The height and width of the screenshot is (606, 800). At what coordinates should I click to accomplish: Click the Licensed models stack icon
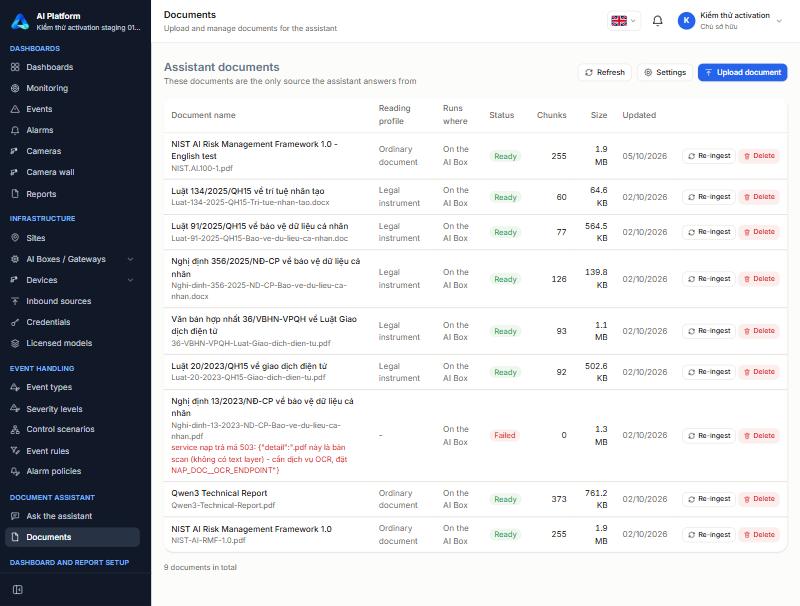click(15, 343)
